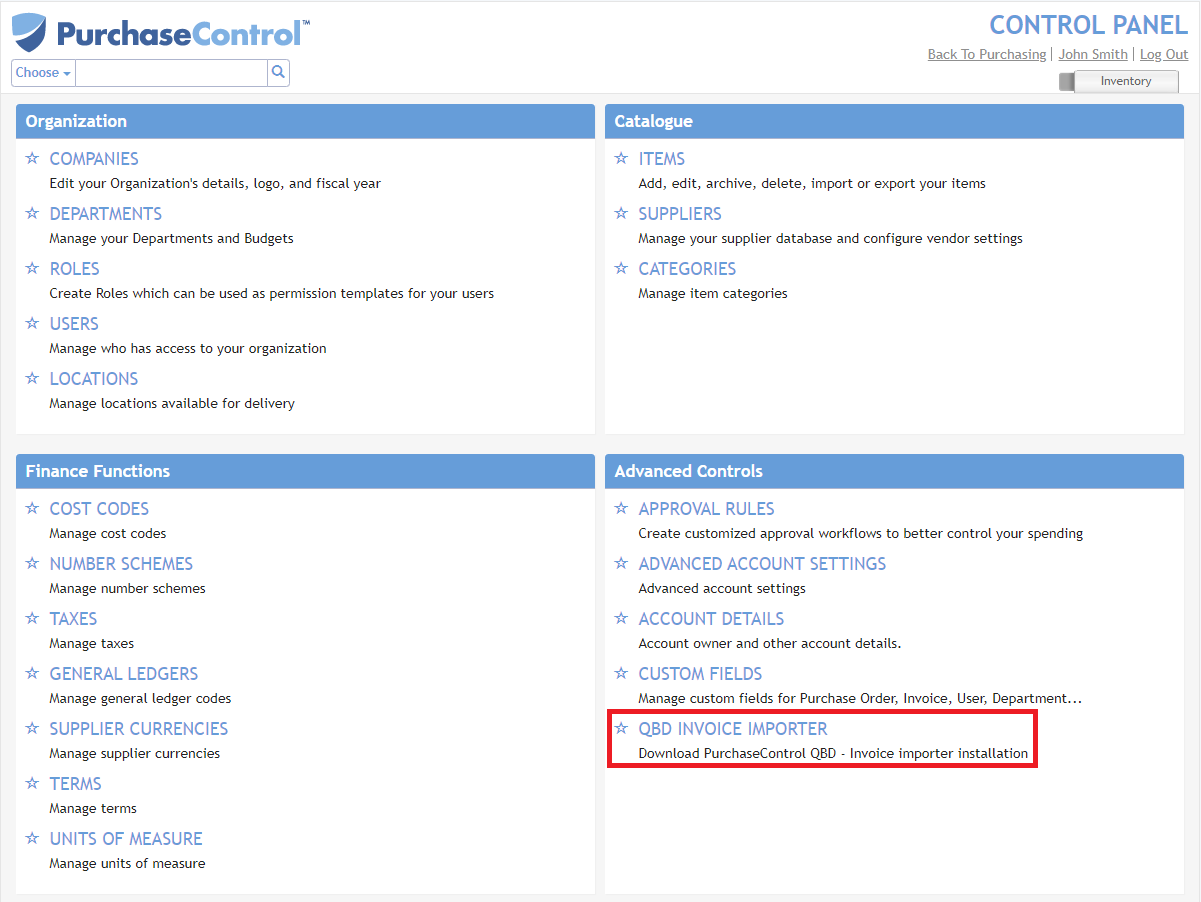
Task: Click the star icon beside SUPPLIERS
Action: 621,213
